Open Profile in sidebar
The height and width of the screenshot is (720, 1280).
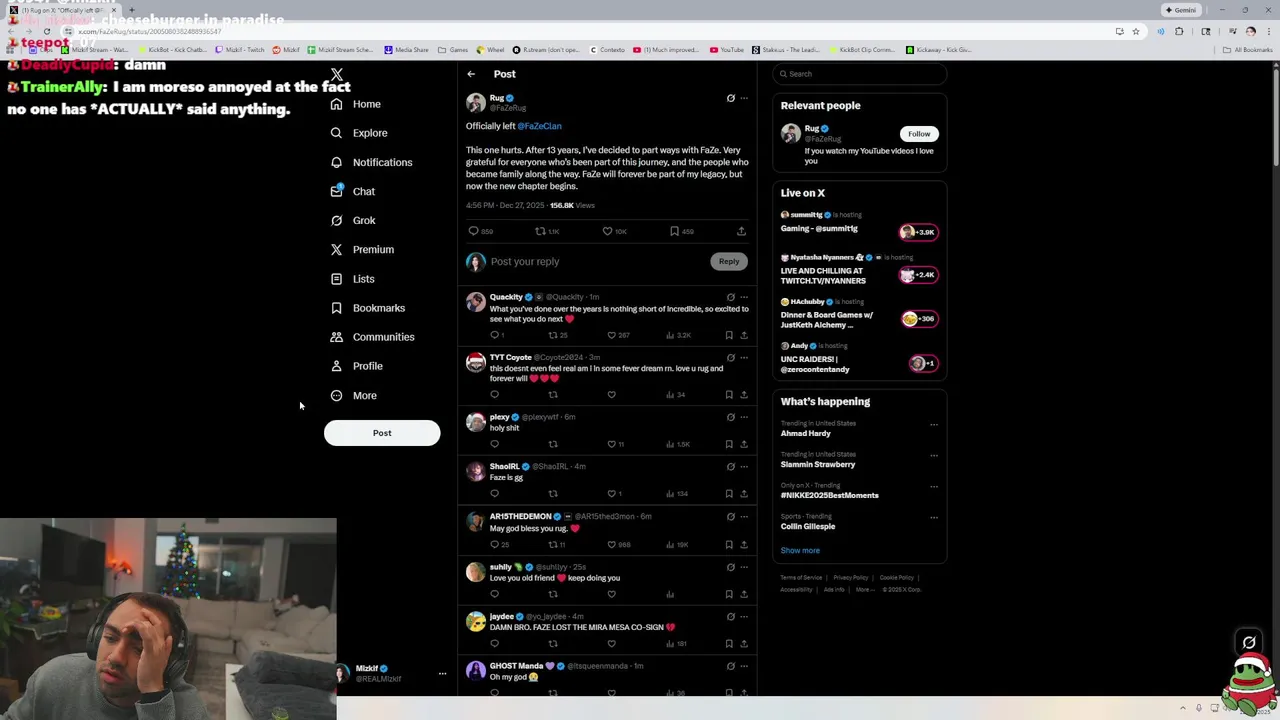click(x=356, y=366)
